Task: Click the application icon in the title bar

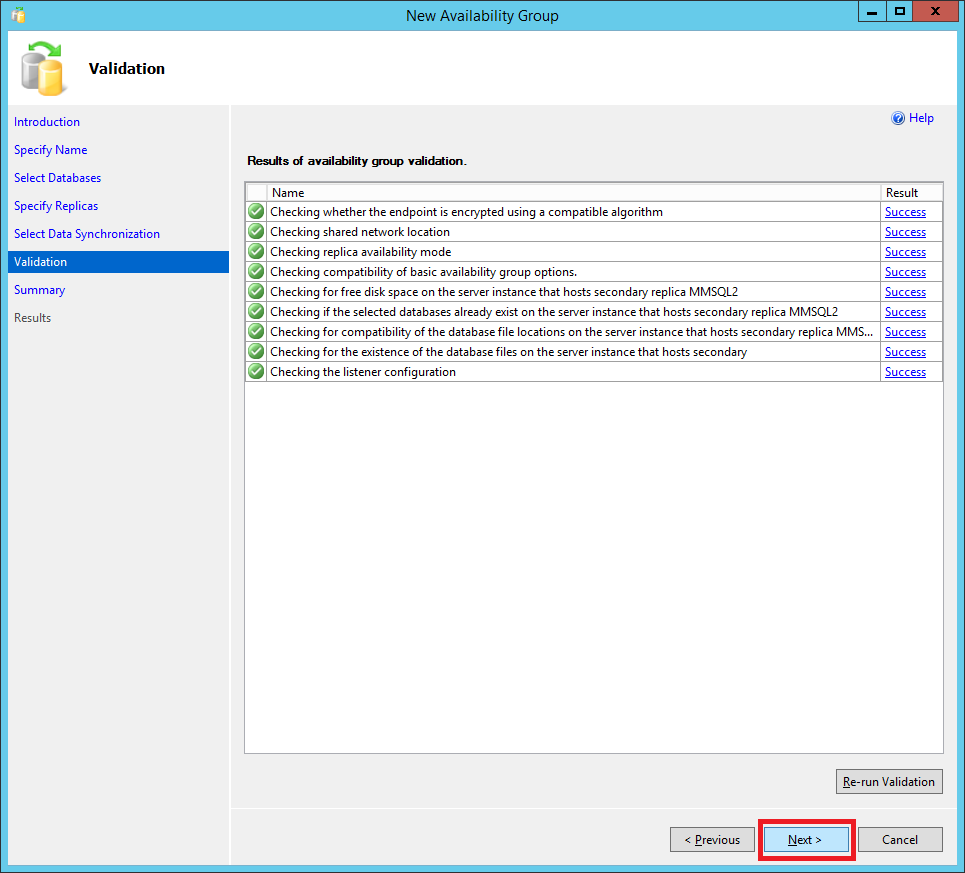Action: point(18,15)
